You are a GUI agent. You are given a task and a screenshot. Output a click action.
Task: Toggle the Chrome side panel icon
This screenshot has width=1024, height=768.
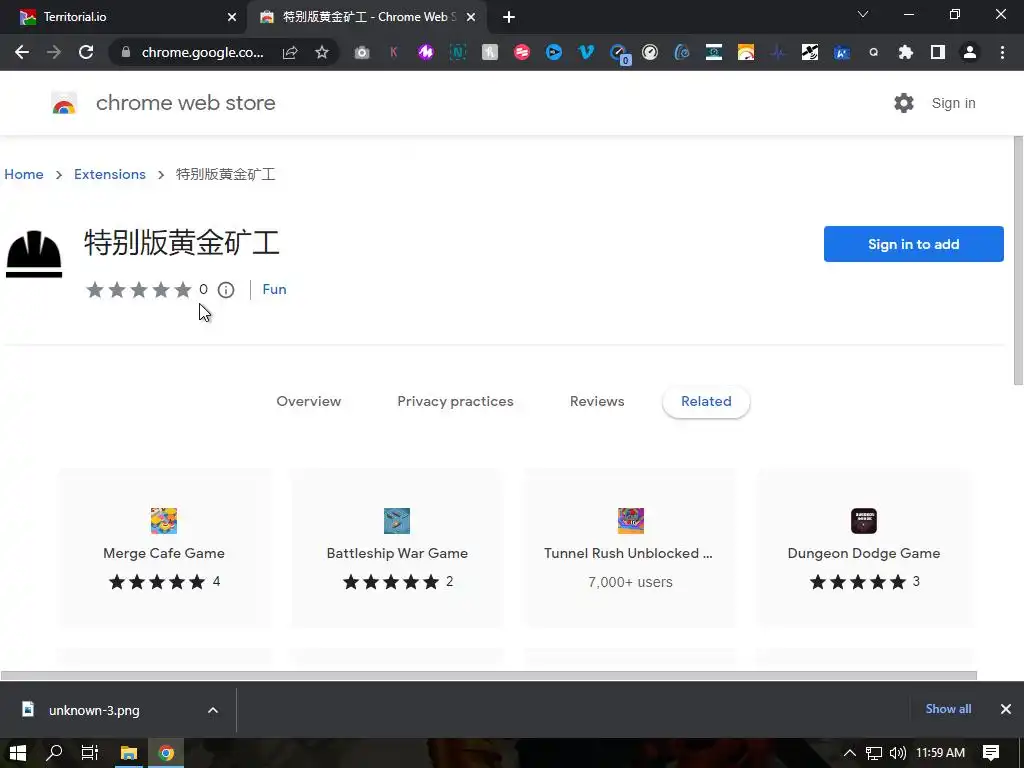pyautogui.click(x=938, y=52)
